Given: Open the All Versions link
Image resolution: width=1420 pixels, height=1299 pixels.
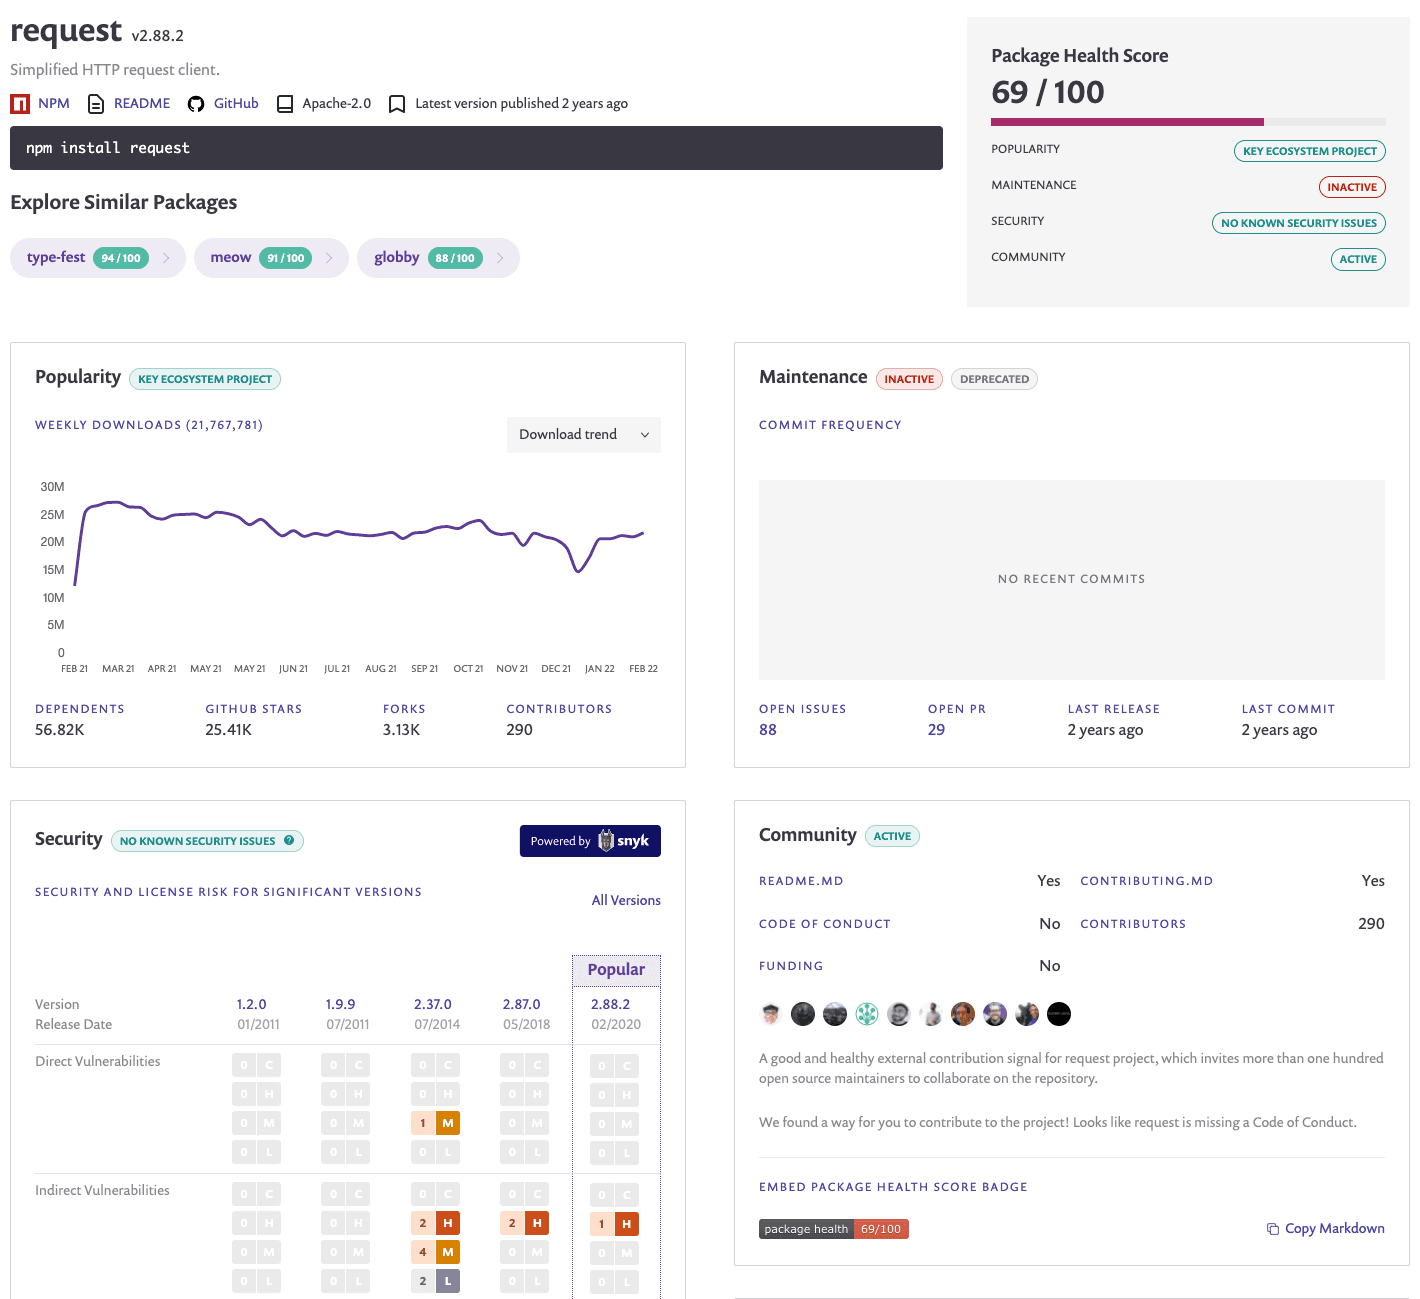Looking at the screenshot, I should (626, 900).
